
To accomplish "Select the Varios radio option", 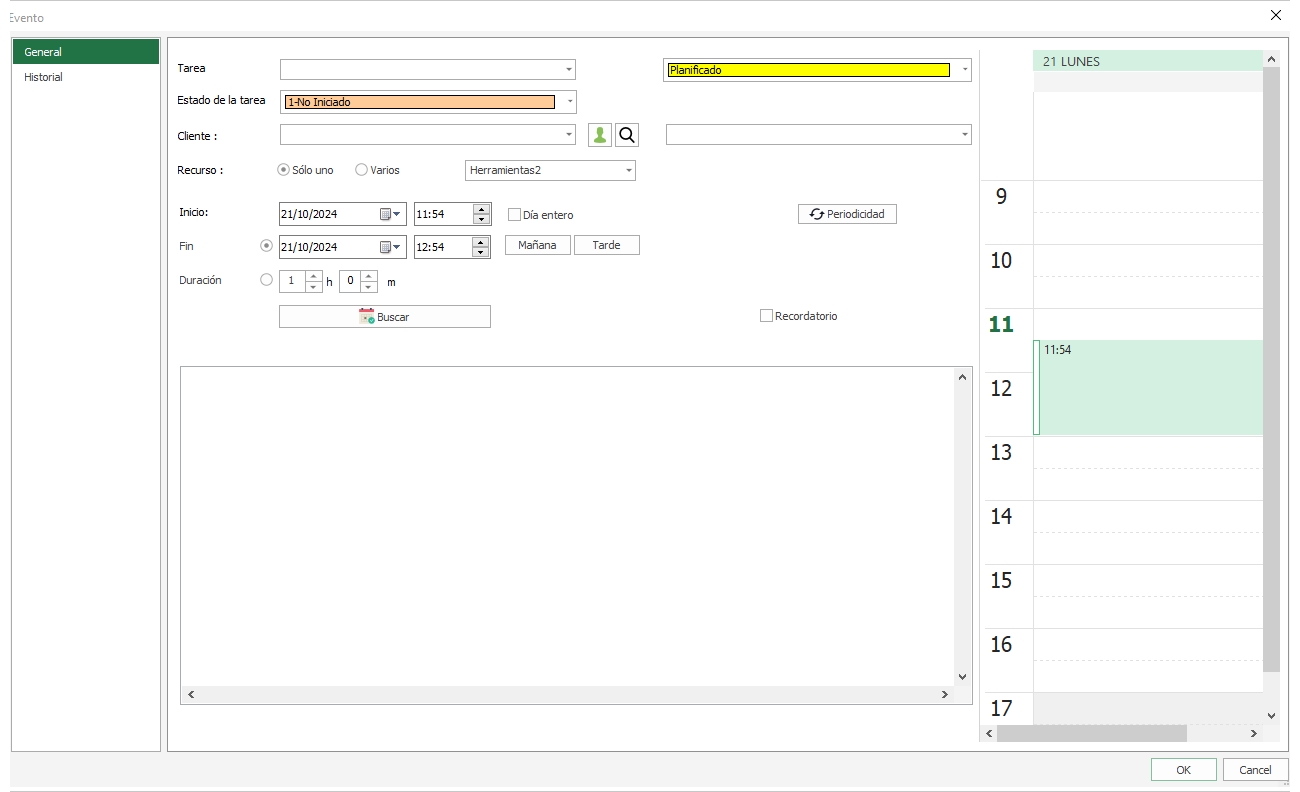I will point(361,170).
